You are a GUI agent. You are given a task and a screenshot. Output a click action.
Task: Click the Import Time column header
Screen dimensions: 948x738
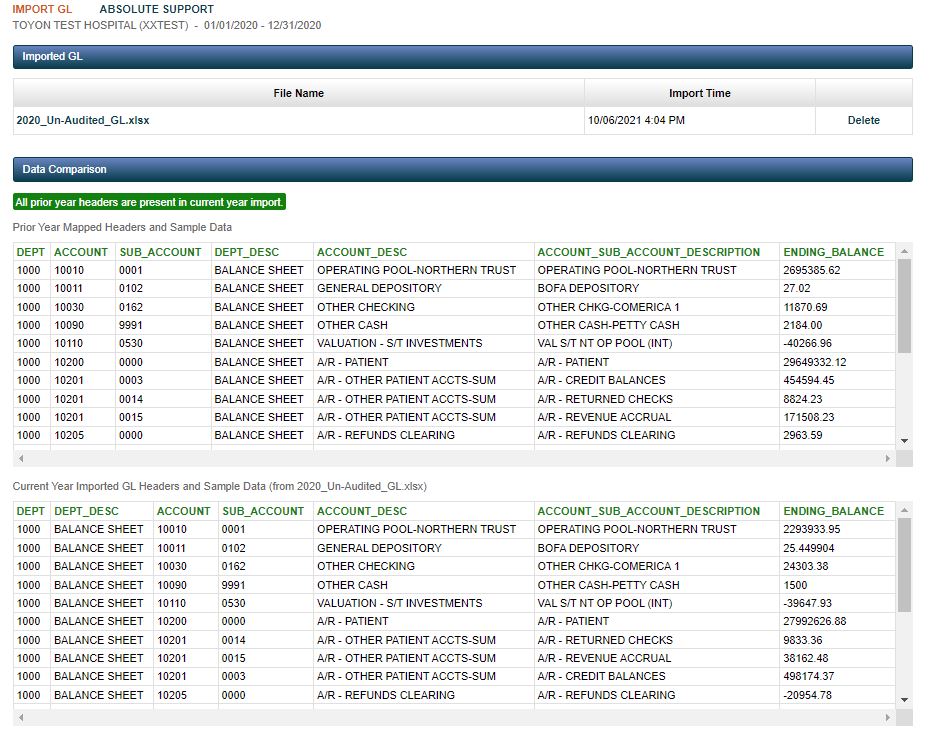click(x=700, y=93)
